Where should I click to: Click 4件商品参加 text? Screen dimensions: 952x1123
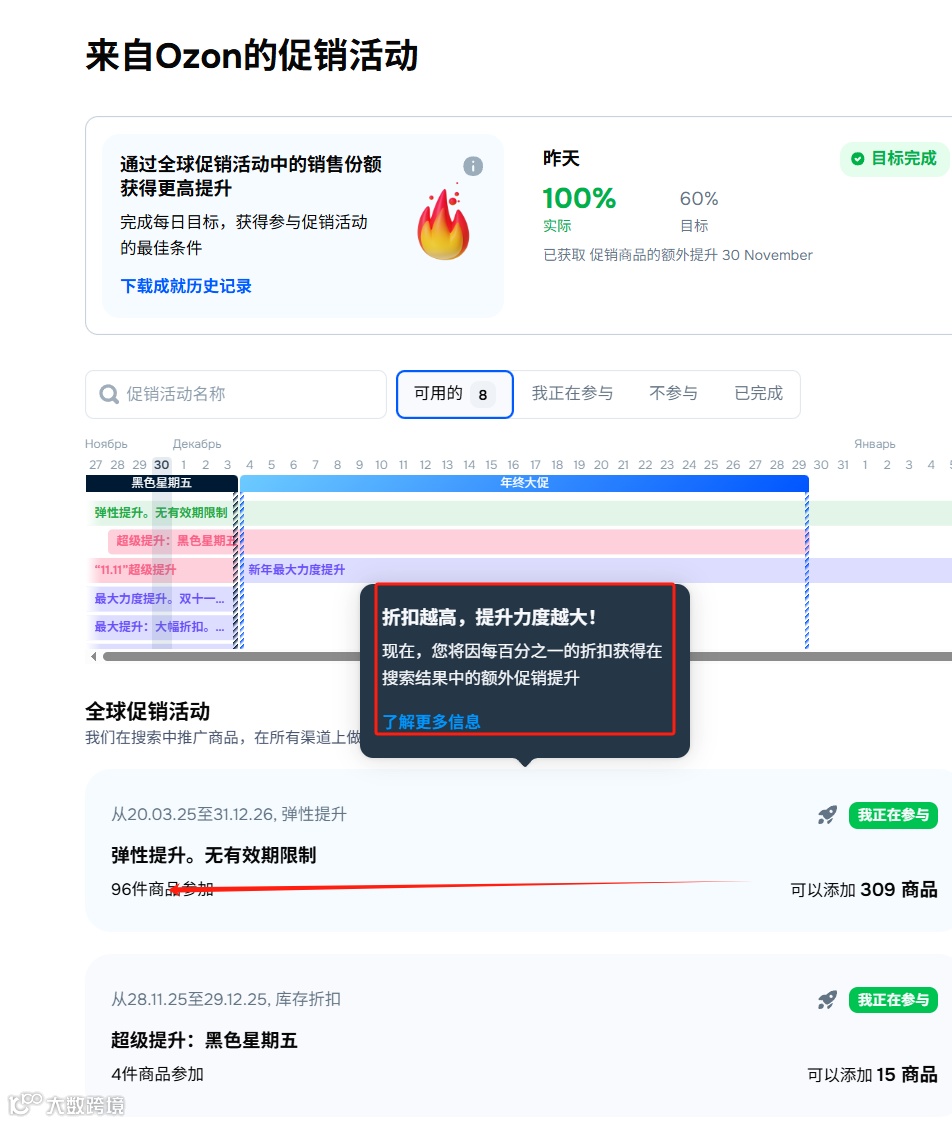tap(158, 1074)
